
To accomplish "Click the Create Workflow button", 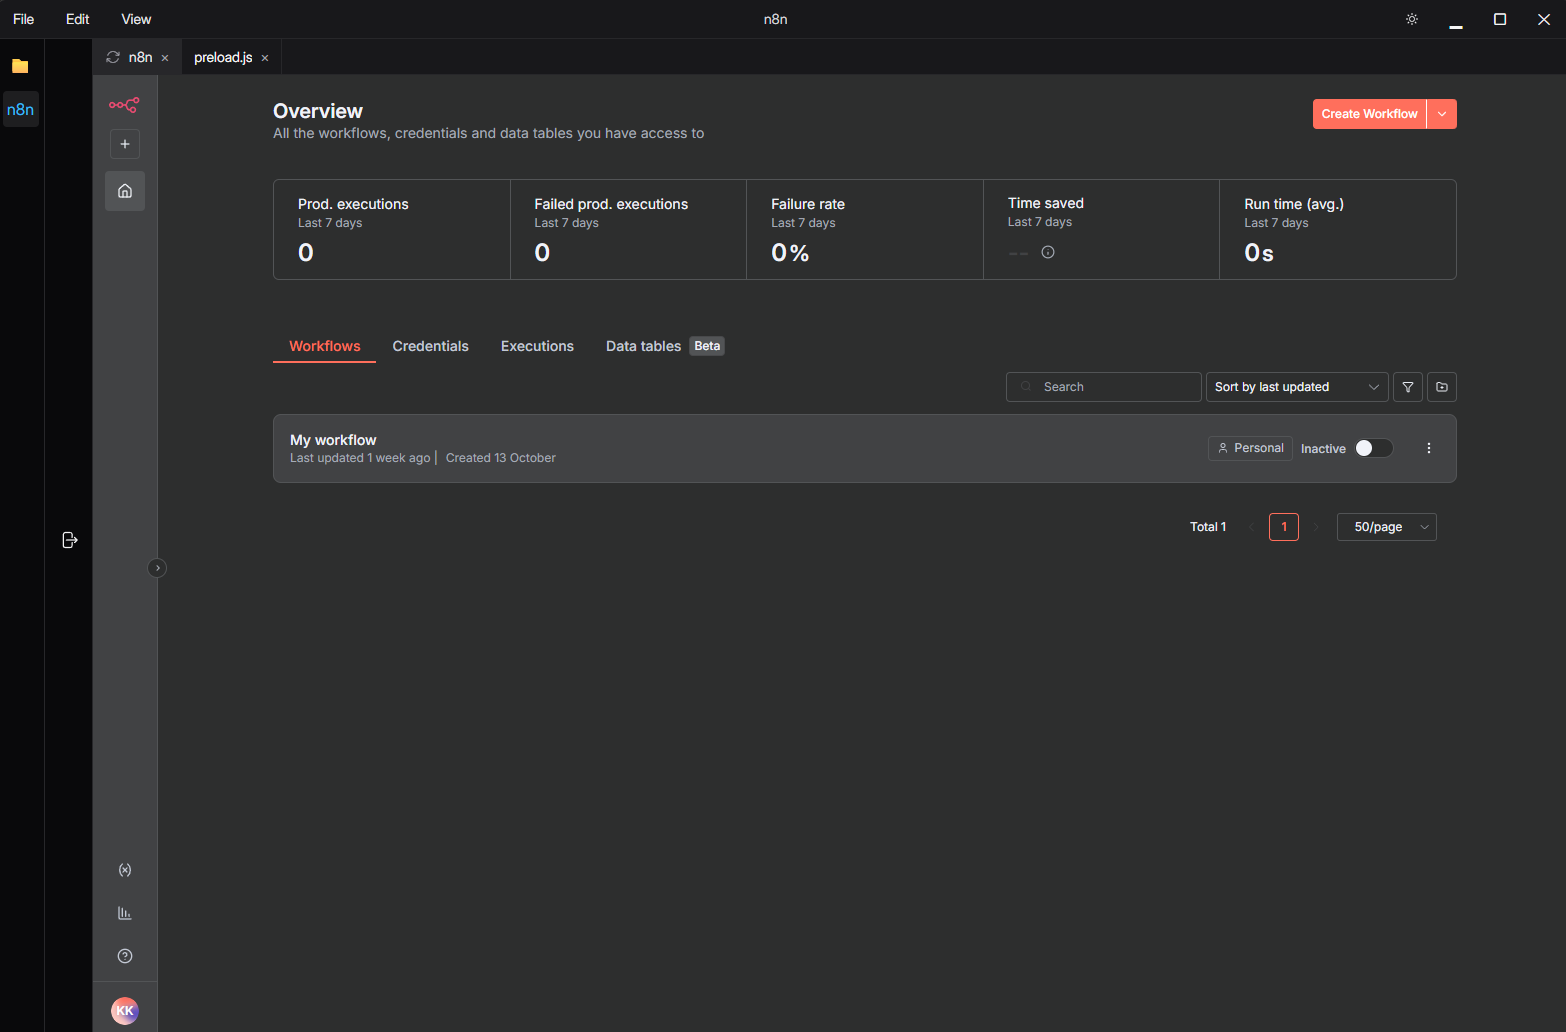I will (x=1369, y=114).
